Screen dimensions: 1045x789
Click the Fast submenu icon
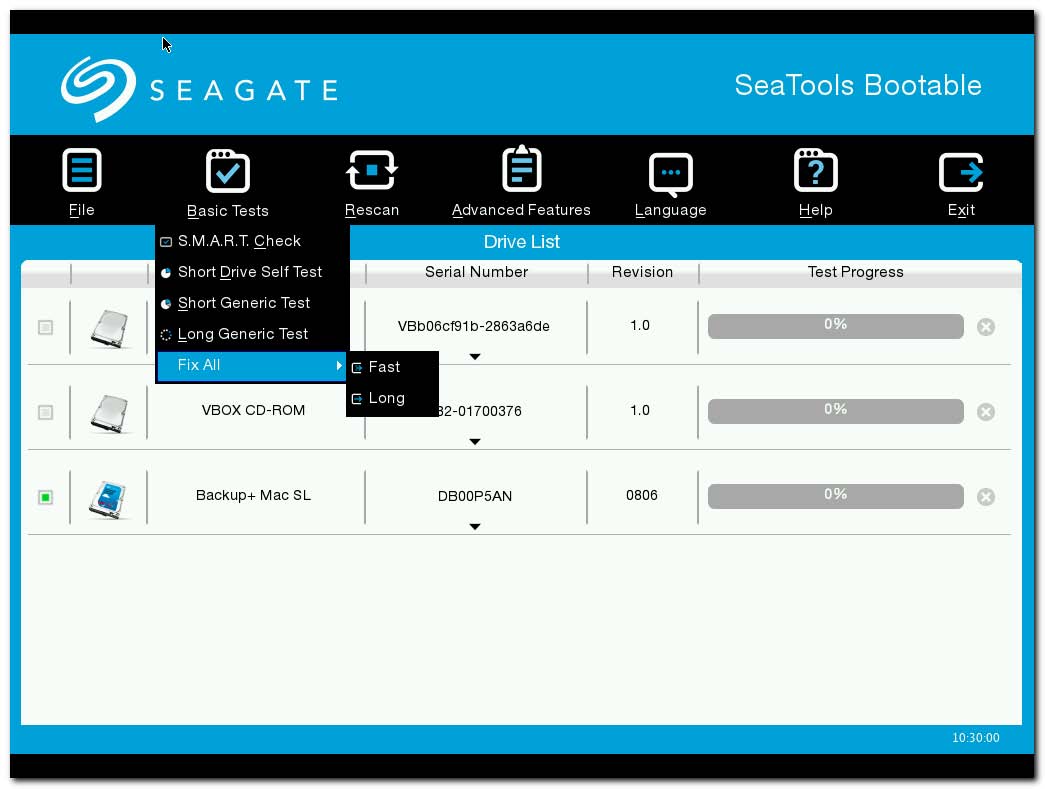click(x=357, y=368)
